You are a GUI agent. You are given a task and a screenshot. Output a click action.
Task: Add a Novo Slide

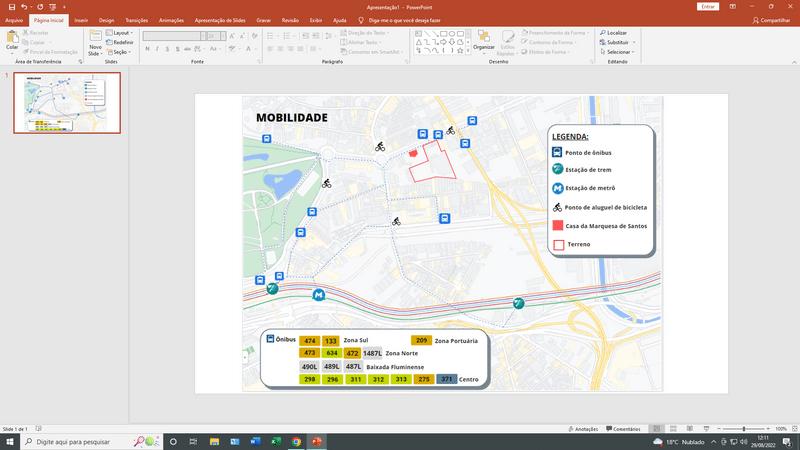(x=95, y=43)
